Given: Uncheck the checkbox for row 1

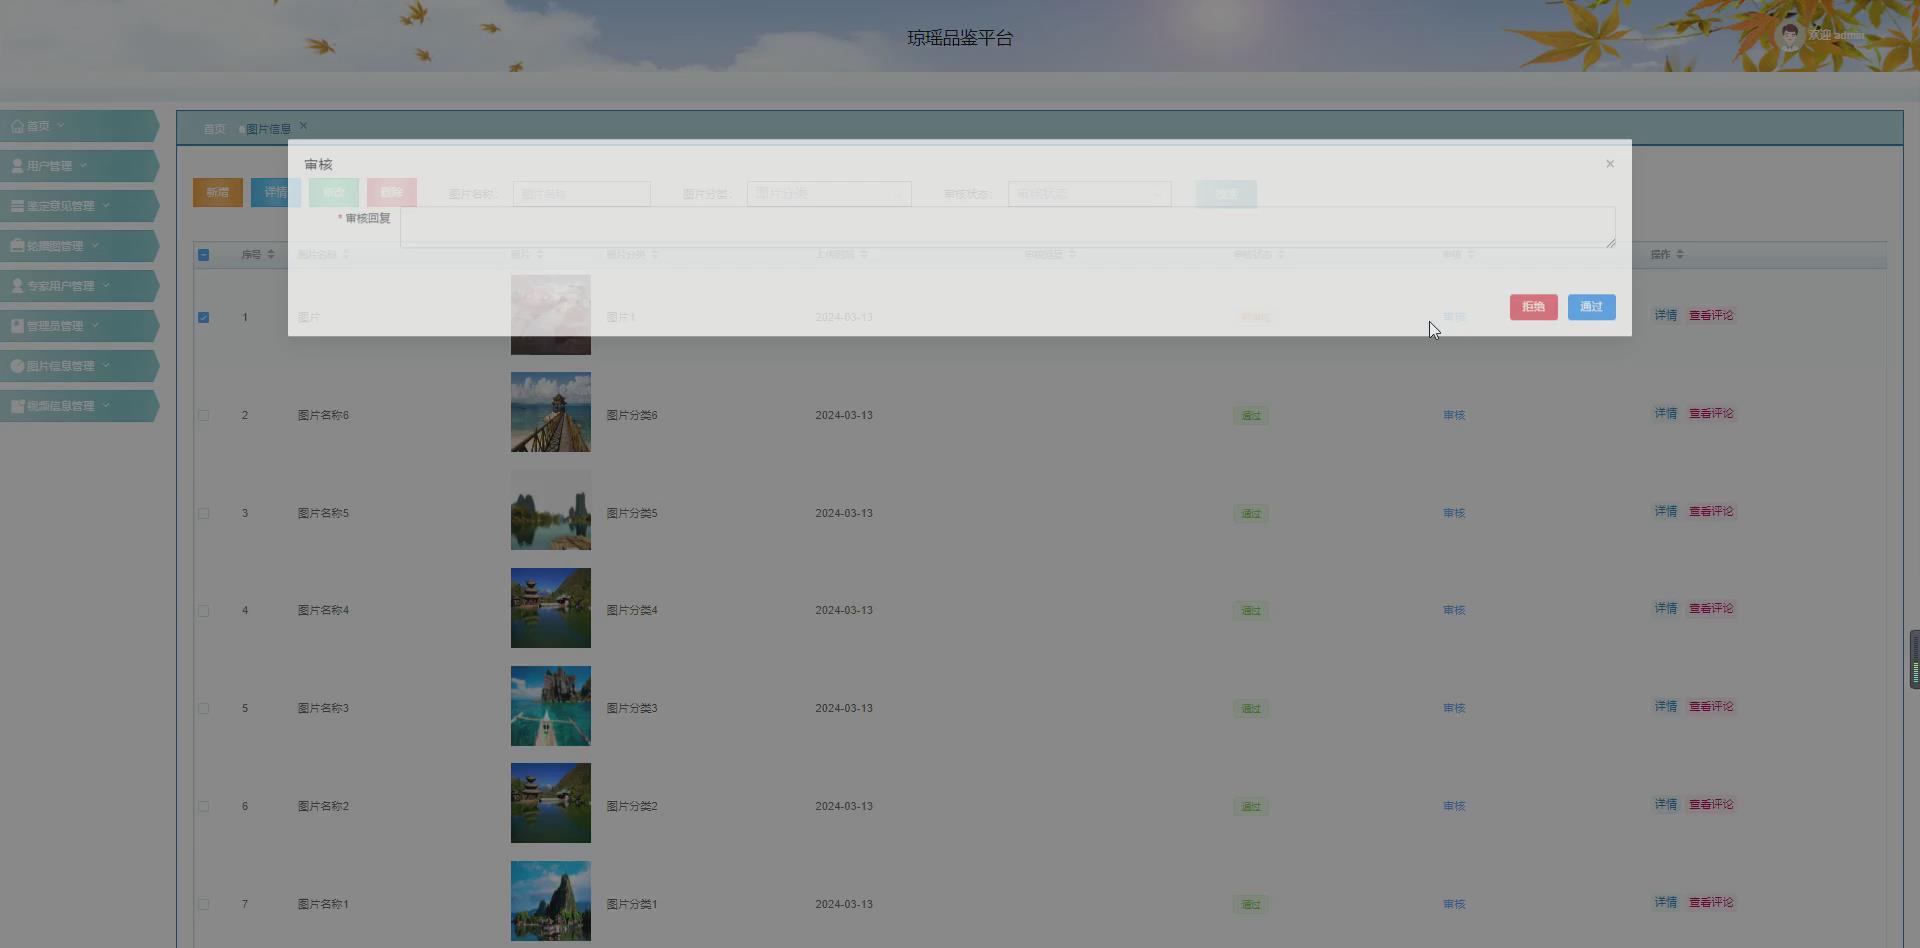Looking at the screenshot, I should pos(203,318).
